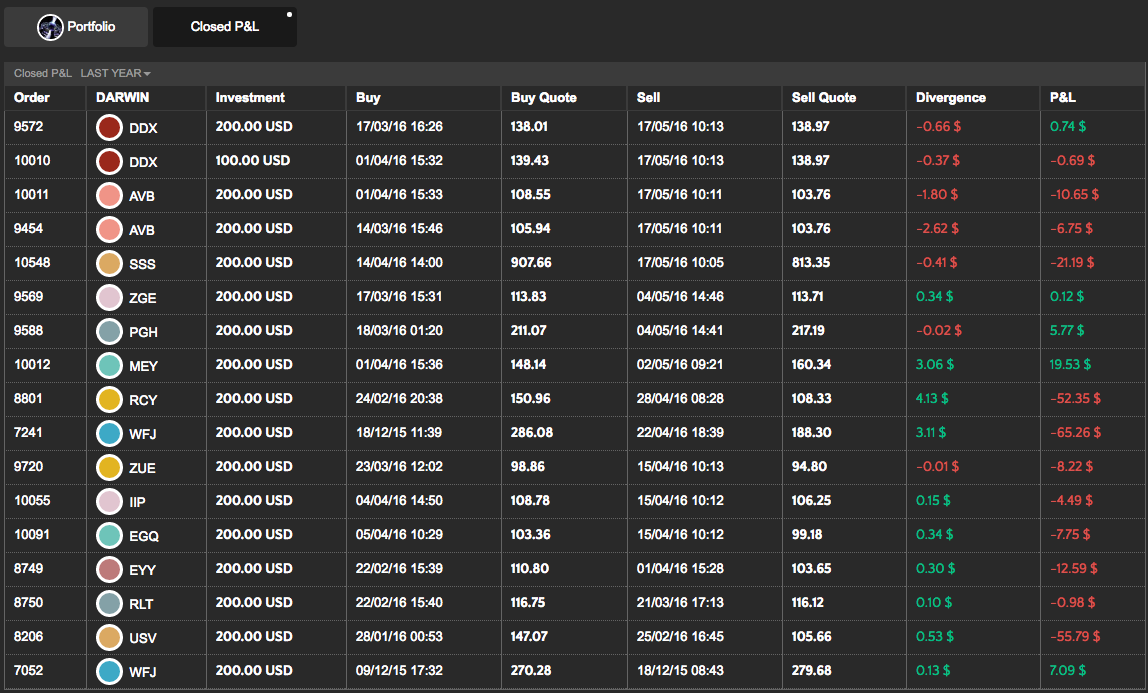
Task: Open the IIP darwin name link
Action: tap(138, 502)
